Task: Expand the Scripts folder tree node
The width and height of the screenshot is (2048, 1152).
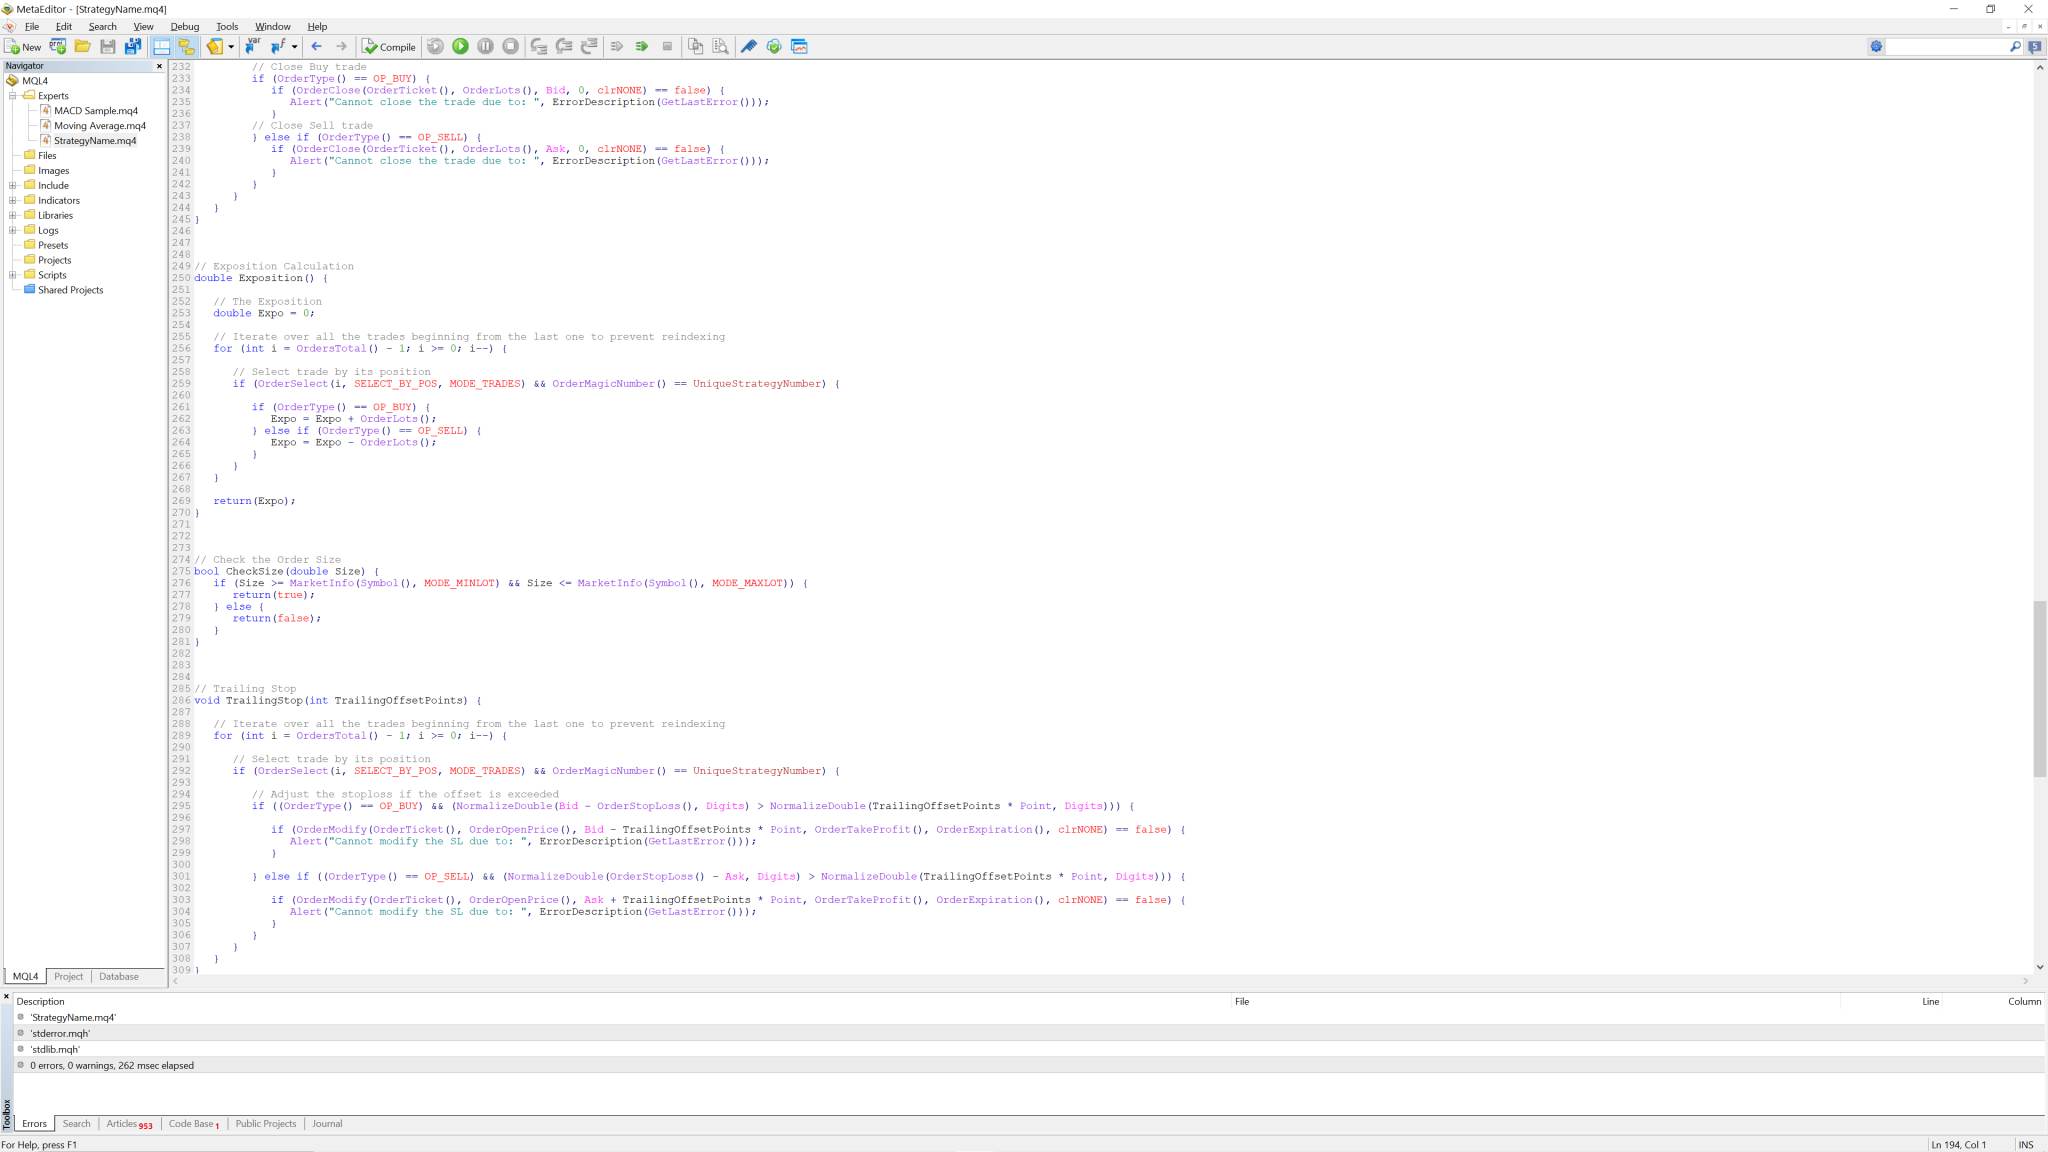Action: [13, 275]
